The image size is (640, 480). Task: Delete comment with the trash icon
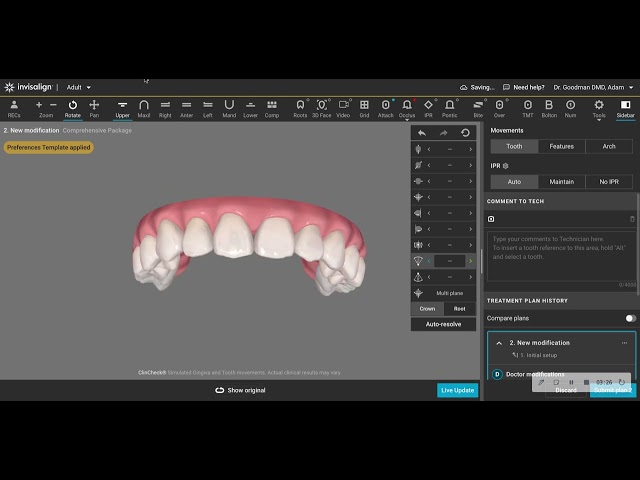point(632,219)
